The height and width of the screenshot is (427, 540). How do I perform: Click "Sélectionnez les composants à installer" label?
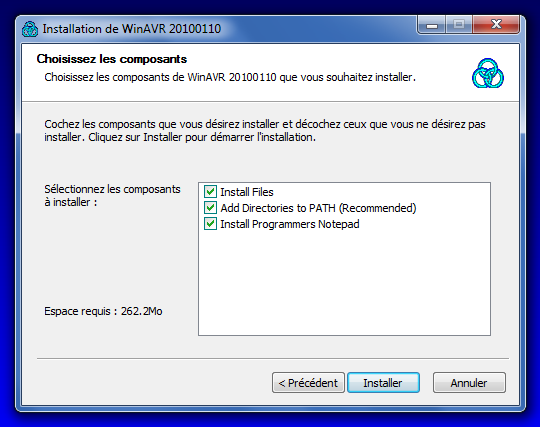coord(112,196)
